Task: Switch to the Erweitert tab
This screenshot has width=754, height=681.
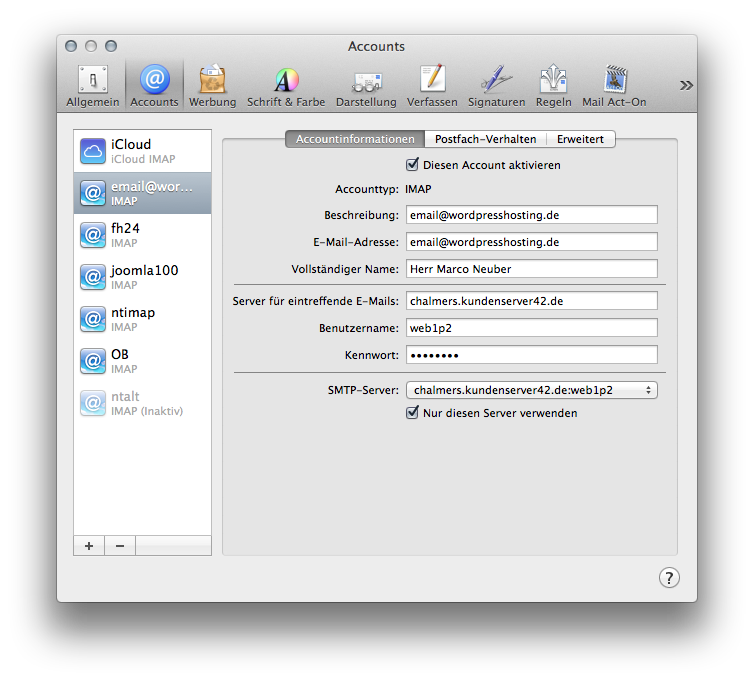Action: 580,140
